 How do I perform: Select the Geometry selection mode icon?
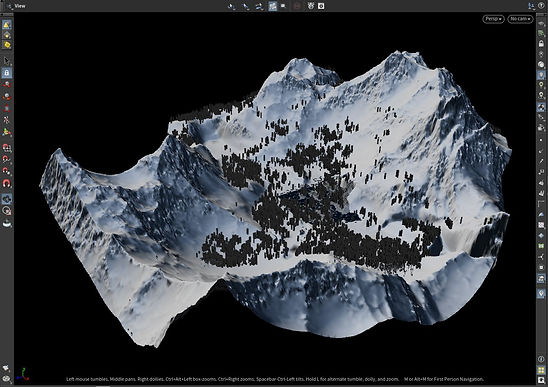coord(7,35)
